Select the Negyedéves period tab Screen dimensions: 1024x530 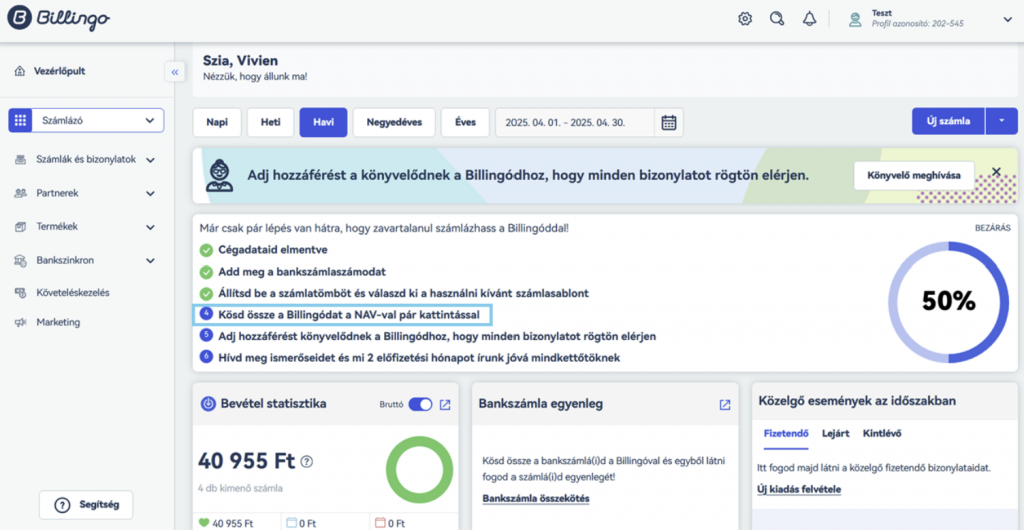tap(394, 122)
